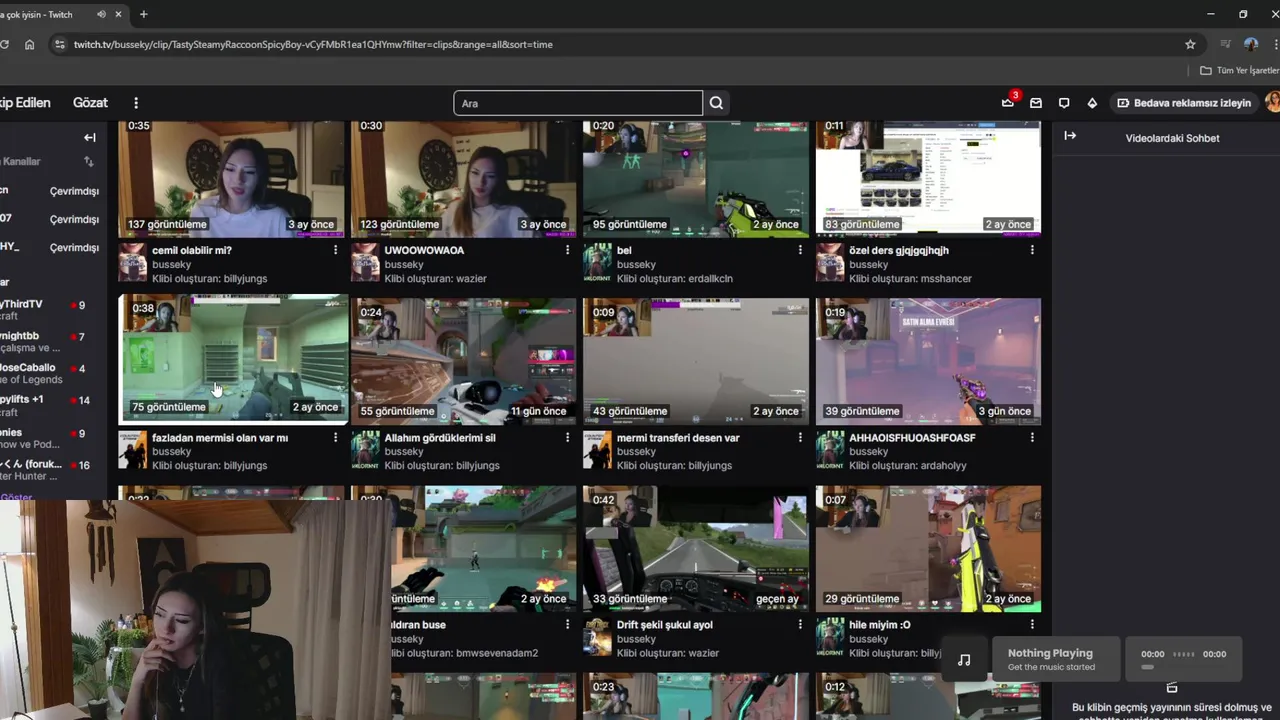This screenshot has height=720, width=1280.
Task: Open the Takip Edilen following tab
Action: (x=24, y=103)
